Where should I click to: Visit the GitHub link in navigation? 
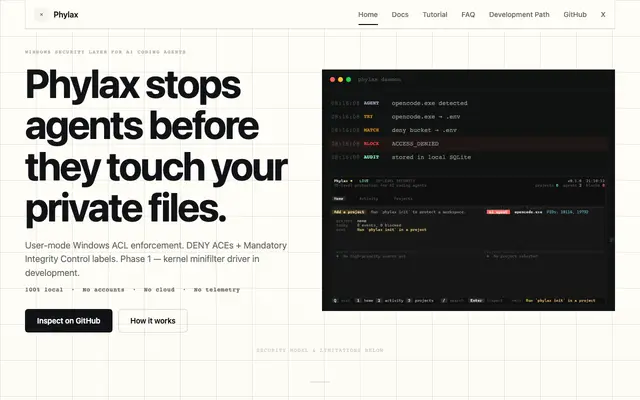575,15
